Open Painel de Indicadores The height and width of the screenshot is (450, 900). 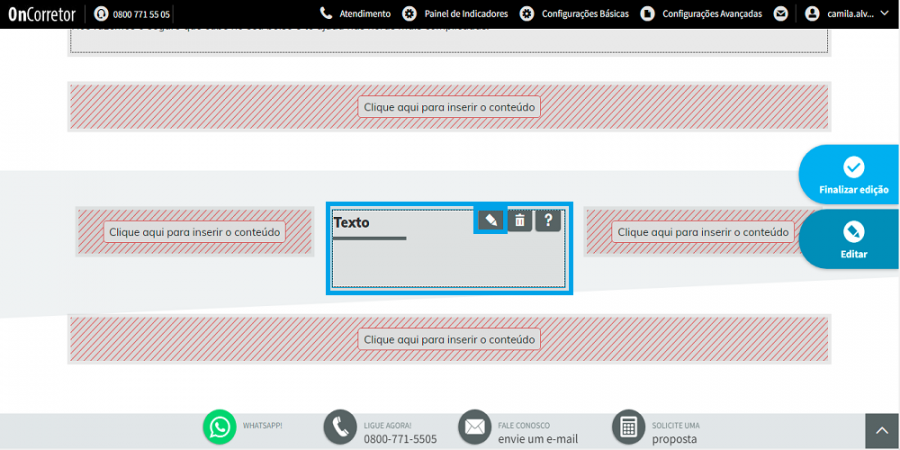tap(466, 14)
